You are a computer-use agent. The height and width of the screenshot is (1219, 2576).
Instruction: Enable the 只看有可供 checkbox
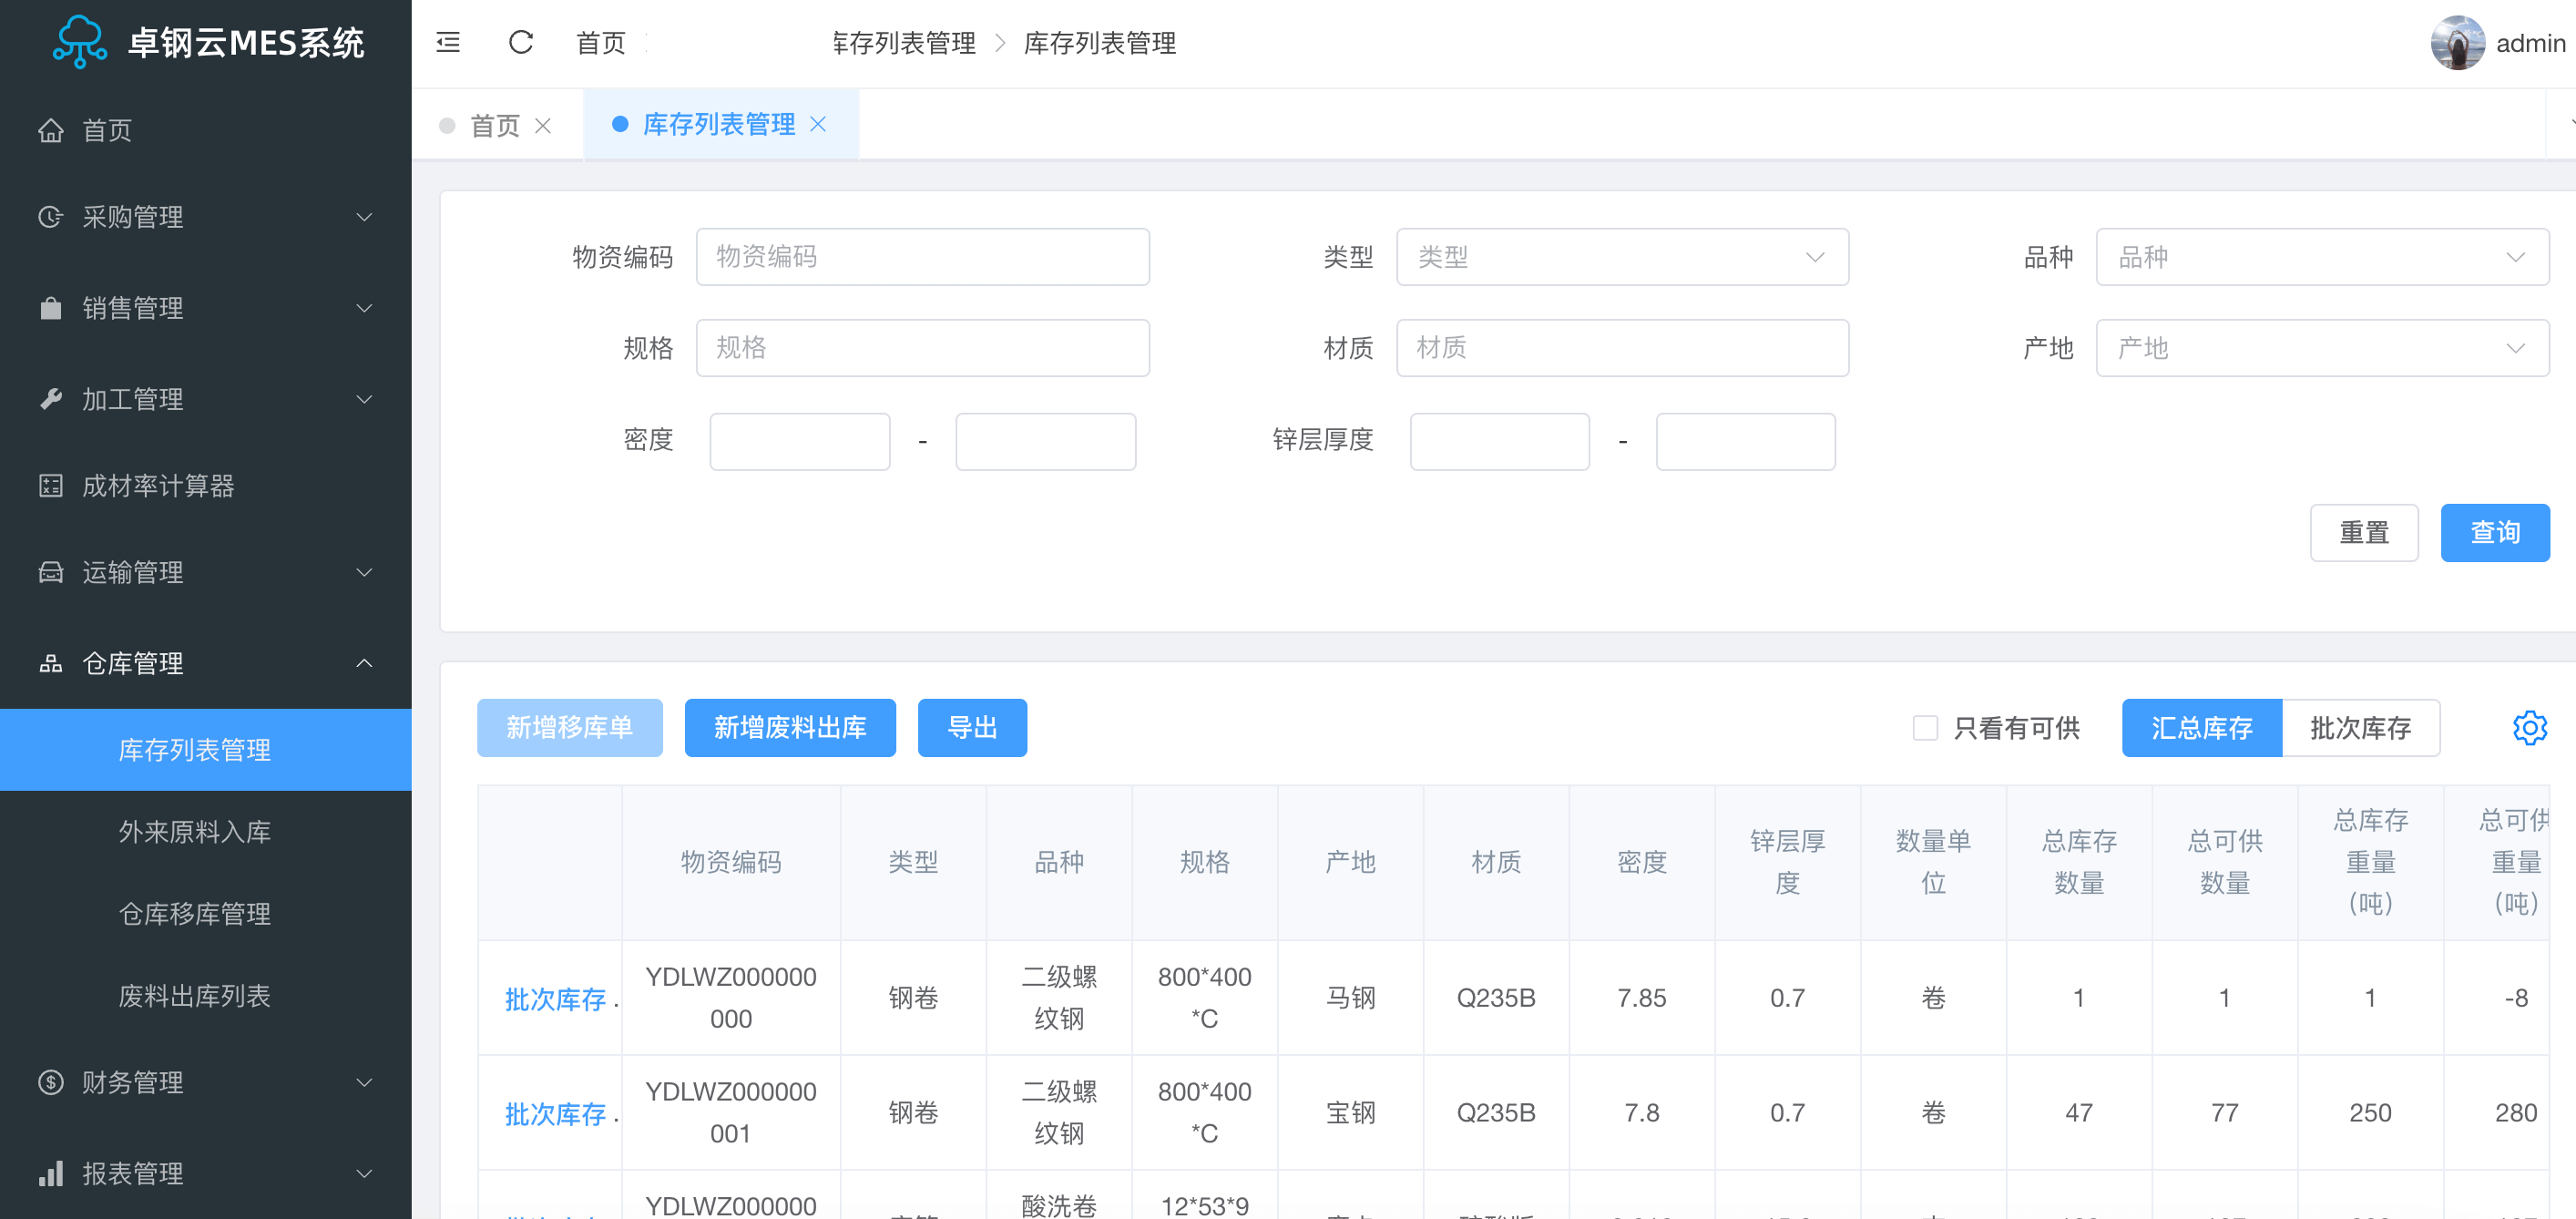[1924, 727]
